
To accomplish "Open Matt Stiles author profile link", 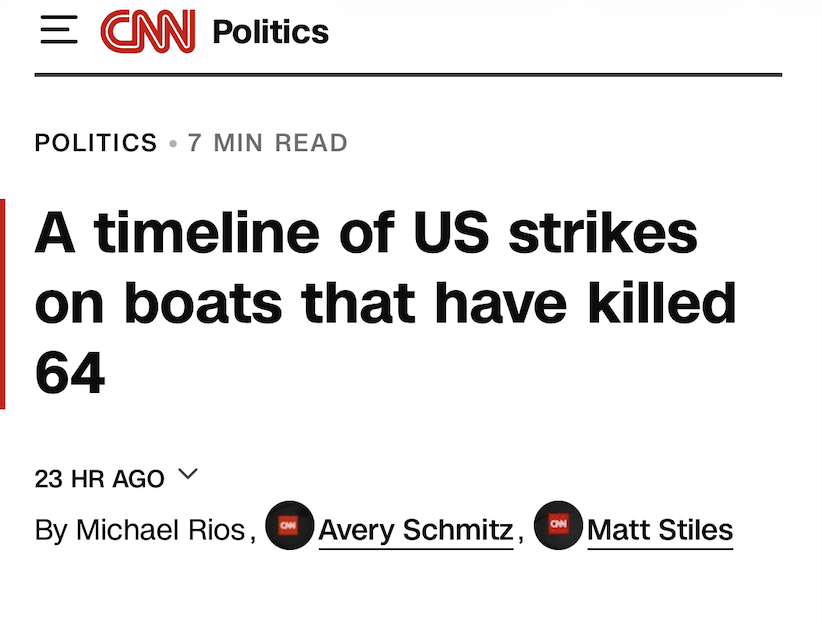I will coord(660,529).
